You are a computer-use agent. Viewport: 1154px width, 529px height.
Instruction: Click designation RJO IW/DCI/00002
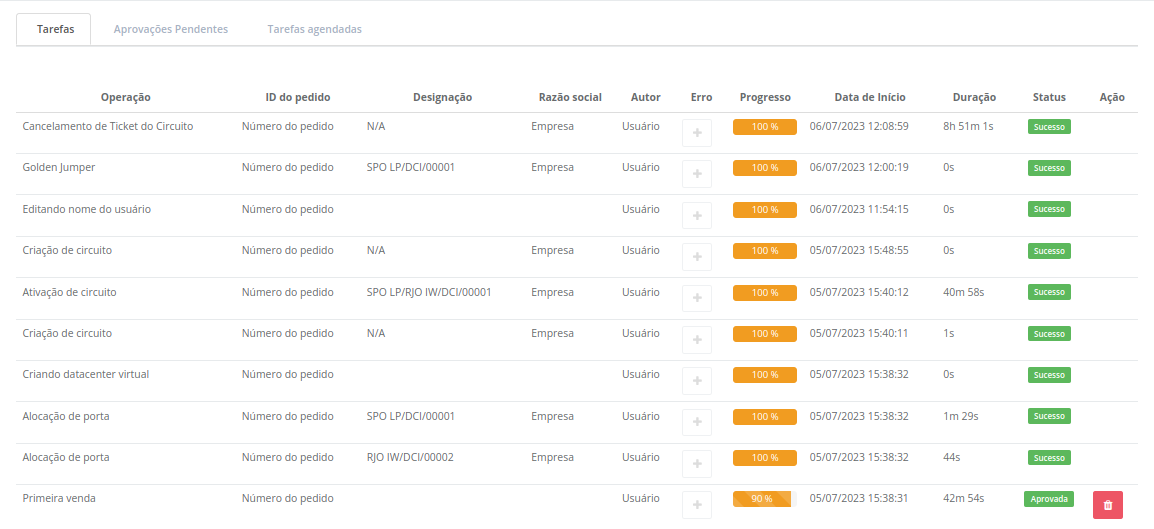coord(410,457)
